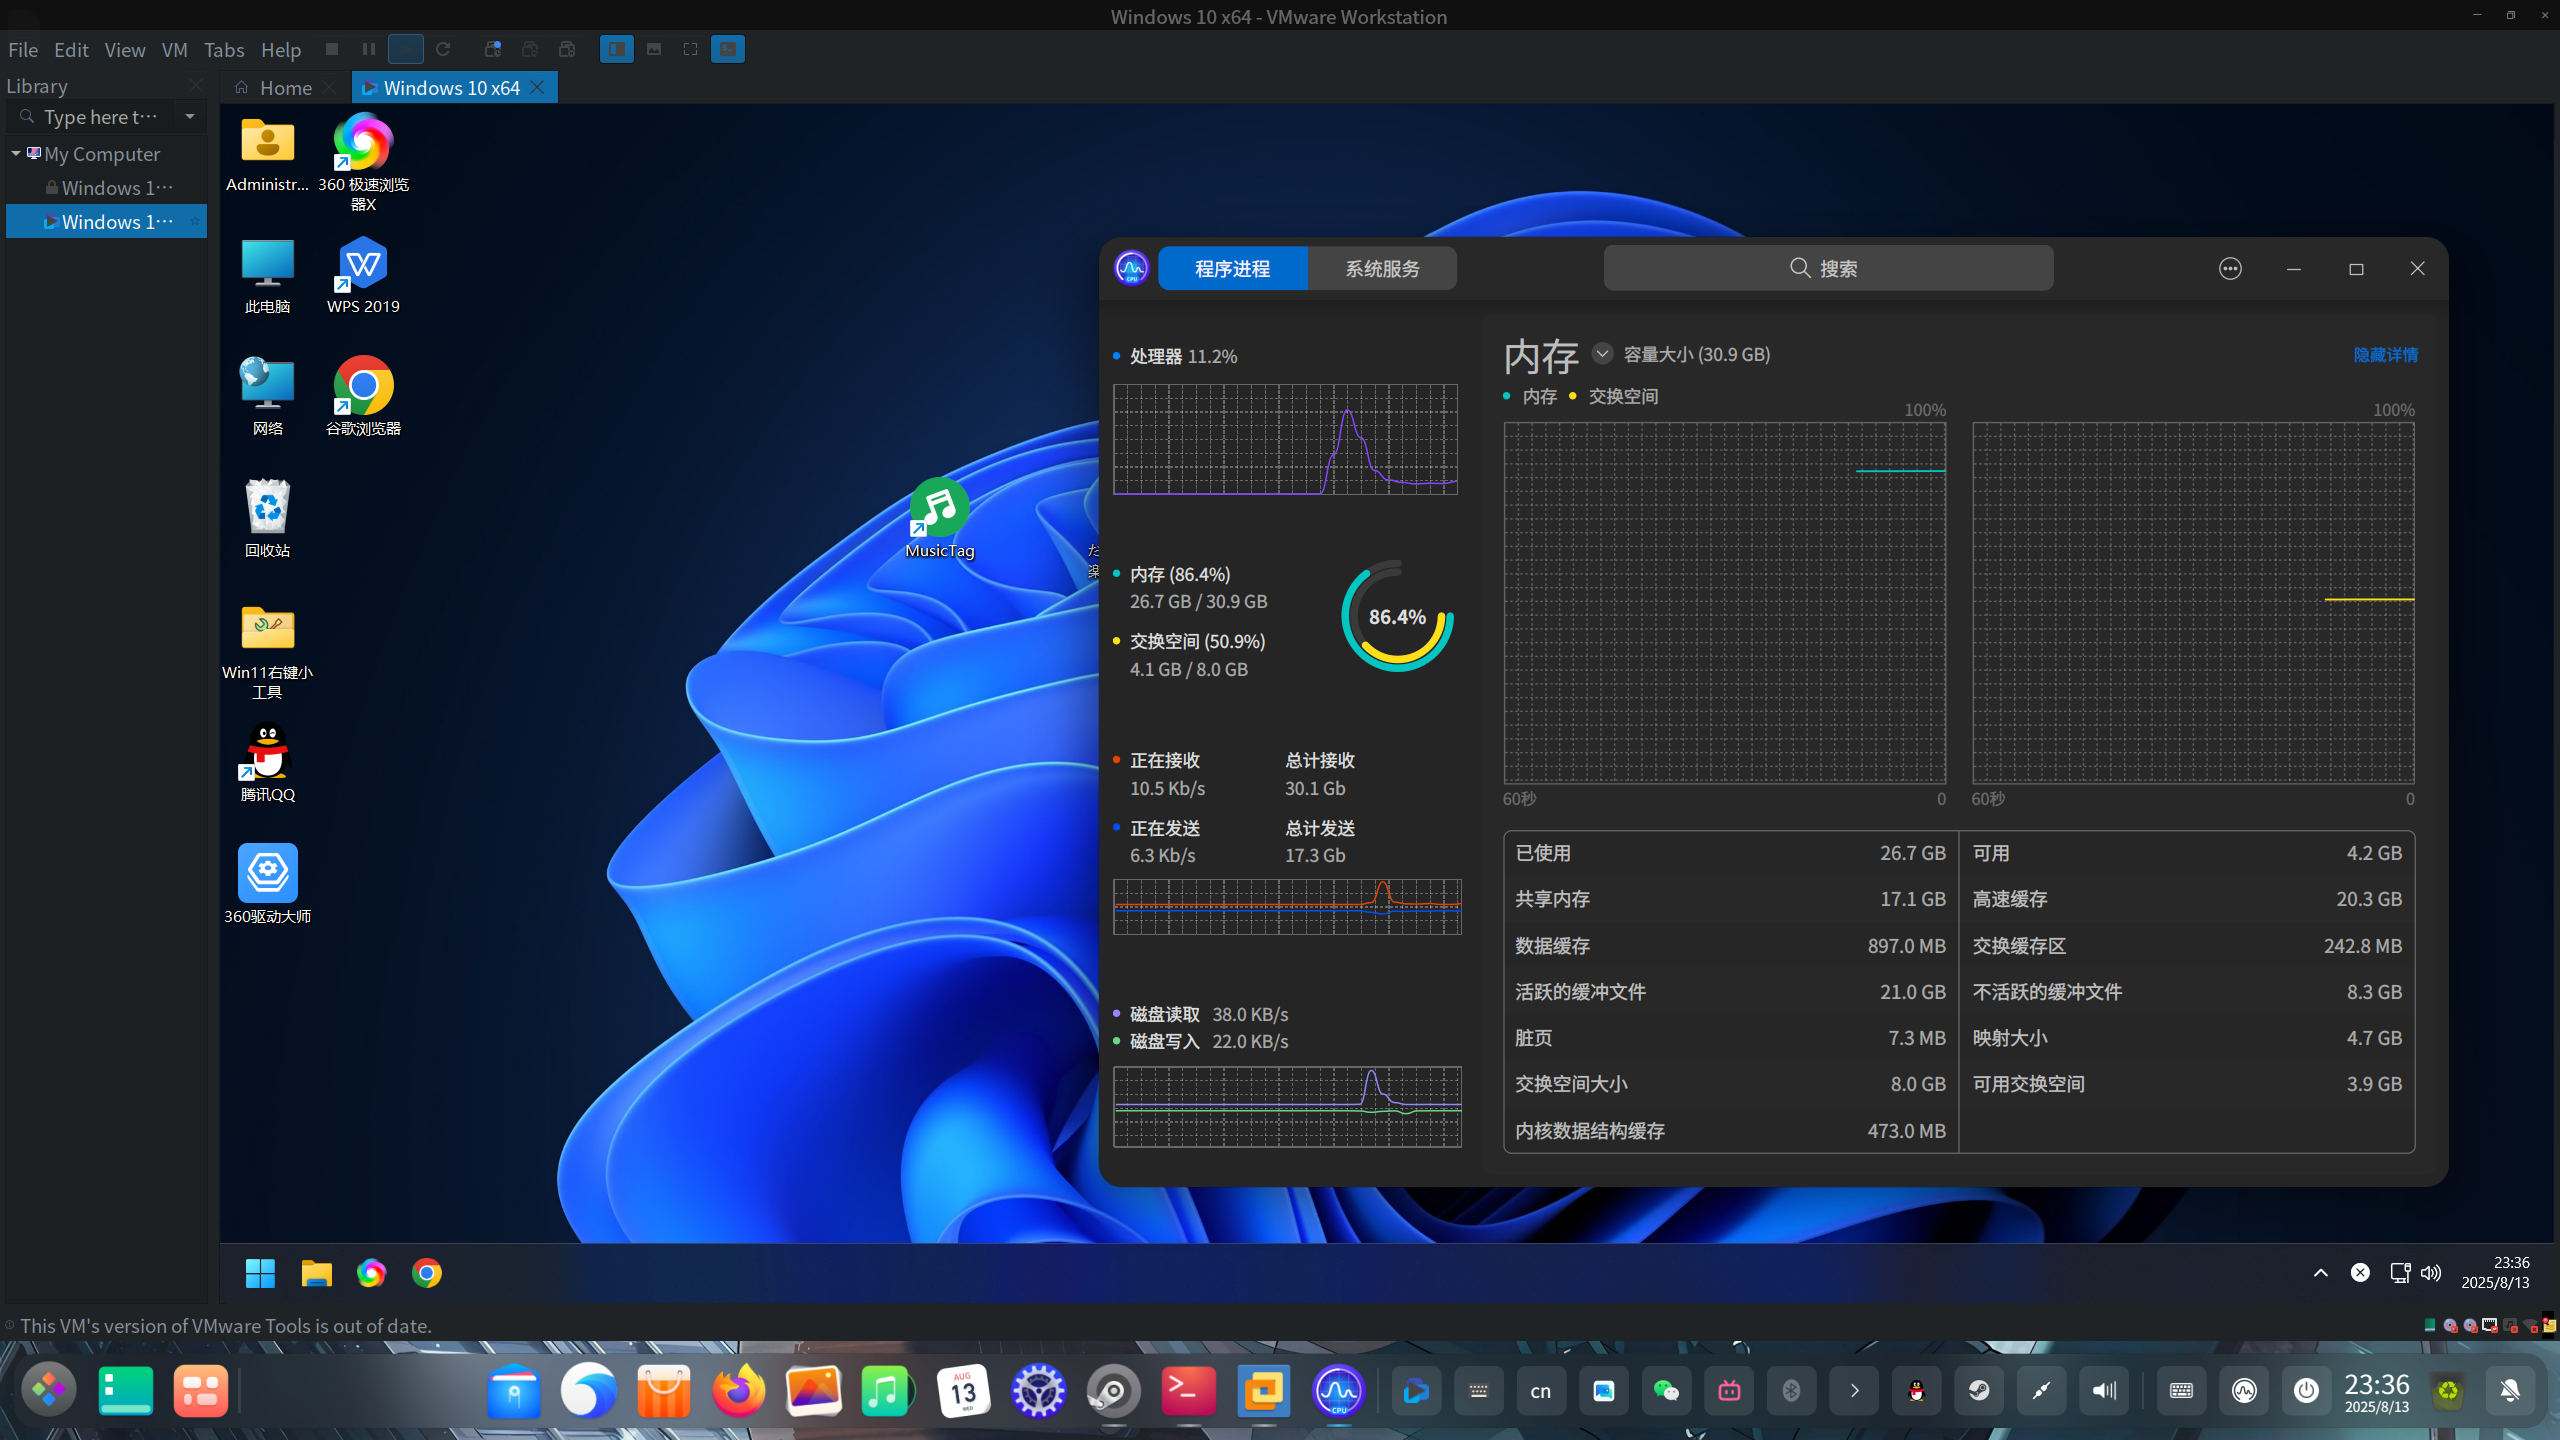
Task: Switch to the Home tab
Action: (285, 88)
